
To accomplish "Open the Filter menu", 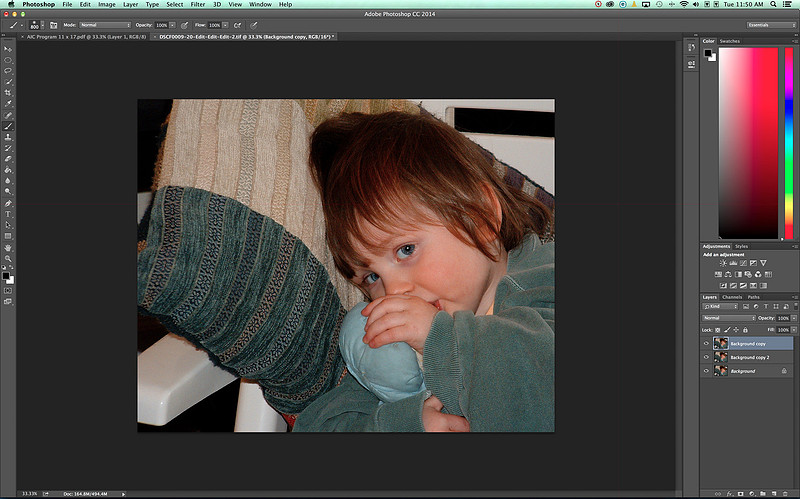I will pyautogui.click(x=196, y=5).
